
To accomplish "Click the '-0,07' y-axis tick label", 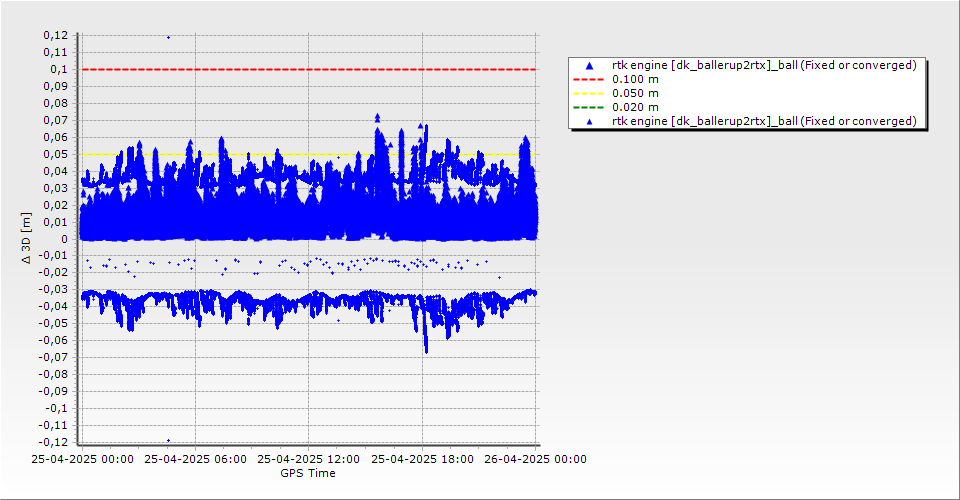I will point(53,357).
